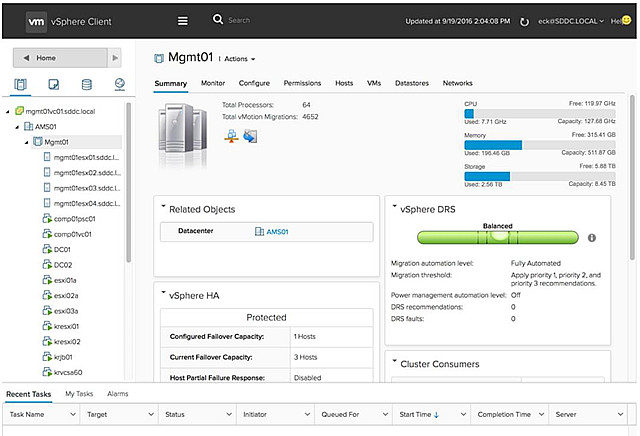
Task: Click the VM icon for krvcsa60
Action: tap(47, 372)
